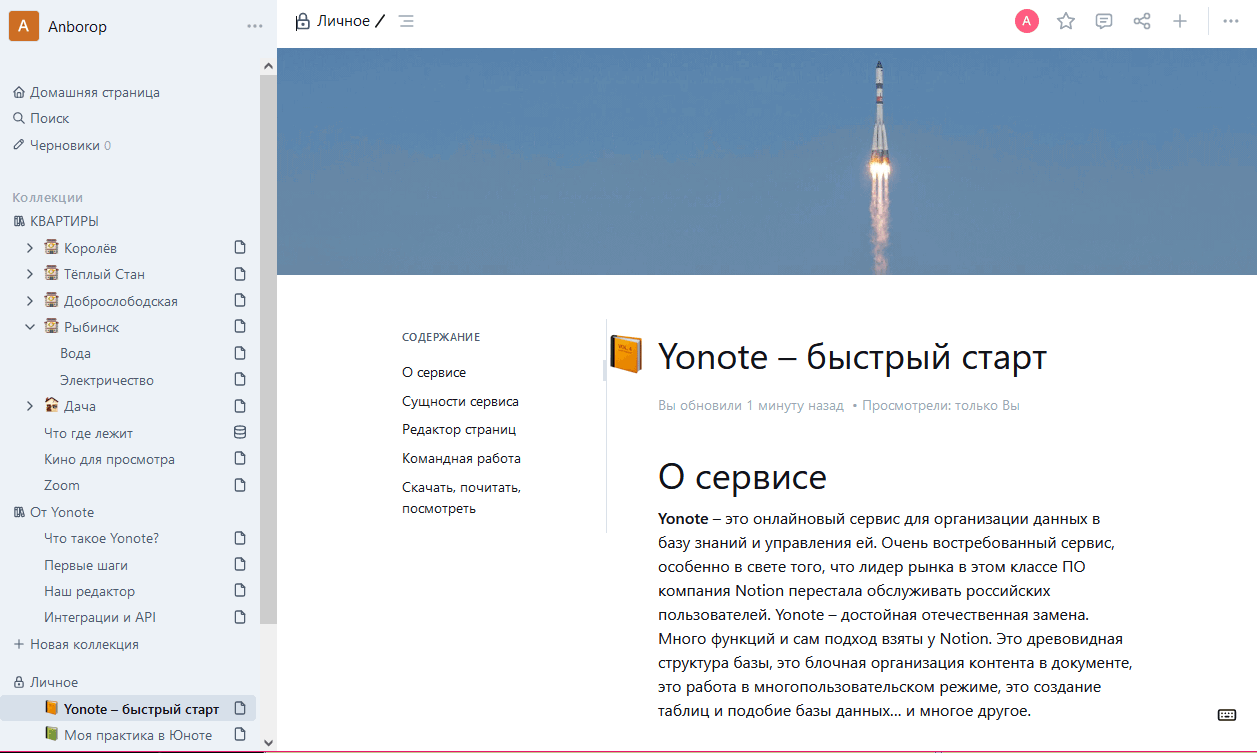Click page icon next to Электричество

click(x=240, y=379)
